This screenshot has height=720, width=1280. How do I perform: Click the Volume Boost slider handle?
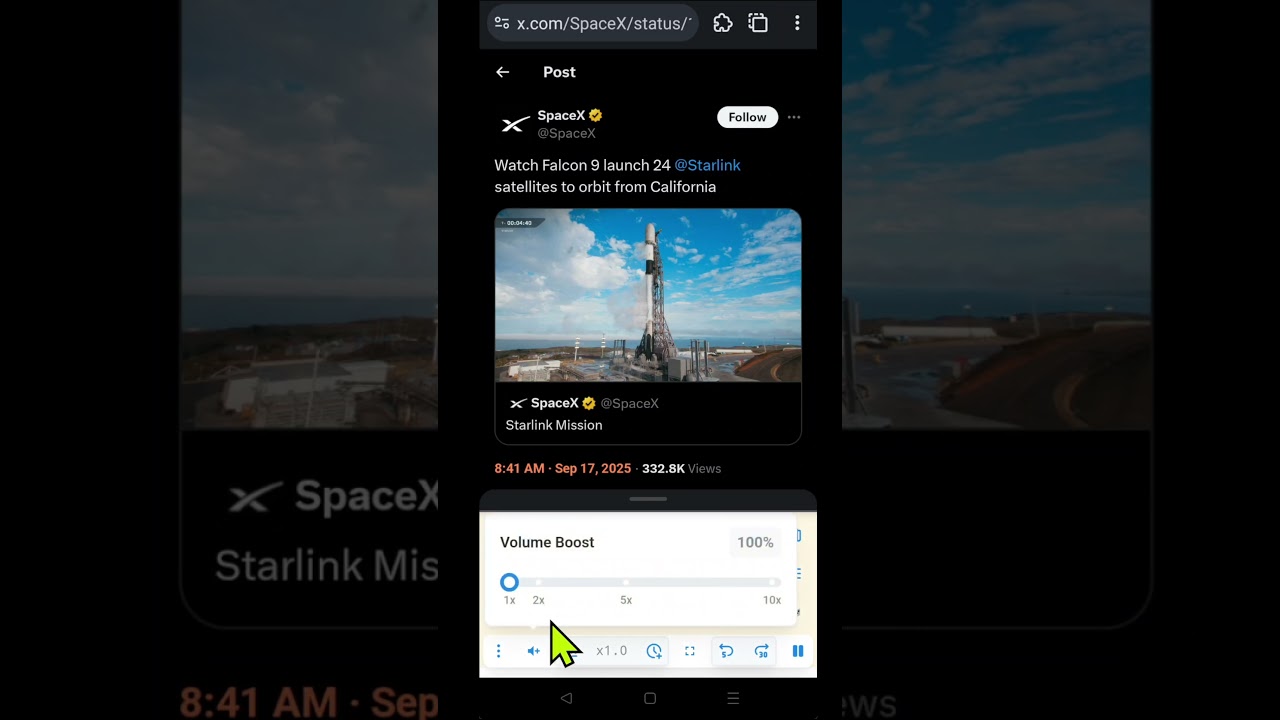(509, 582)
